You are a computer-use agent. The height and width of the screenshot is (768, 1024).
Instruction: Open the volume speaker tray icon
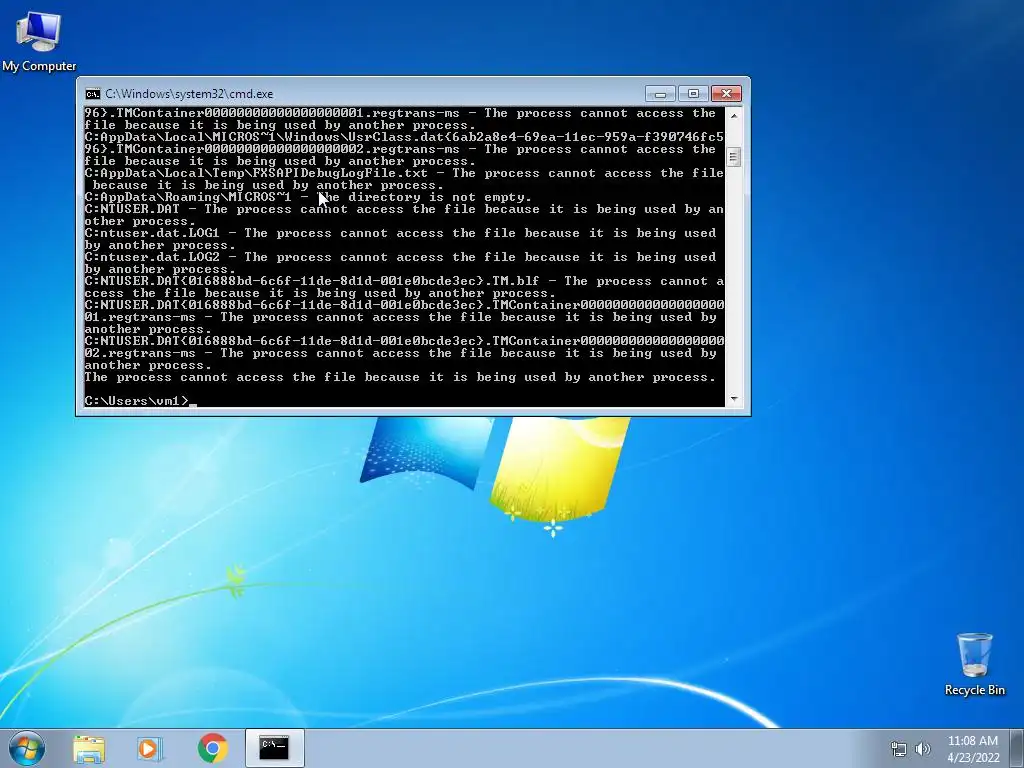(x=922, y=749)
